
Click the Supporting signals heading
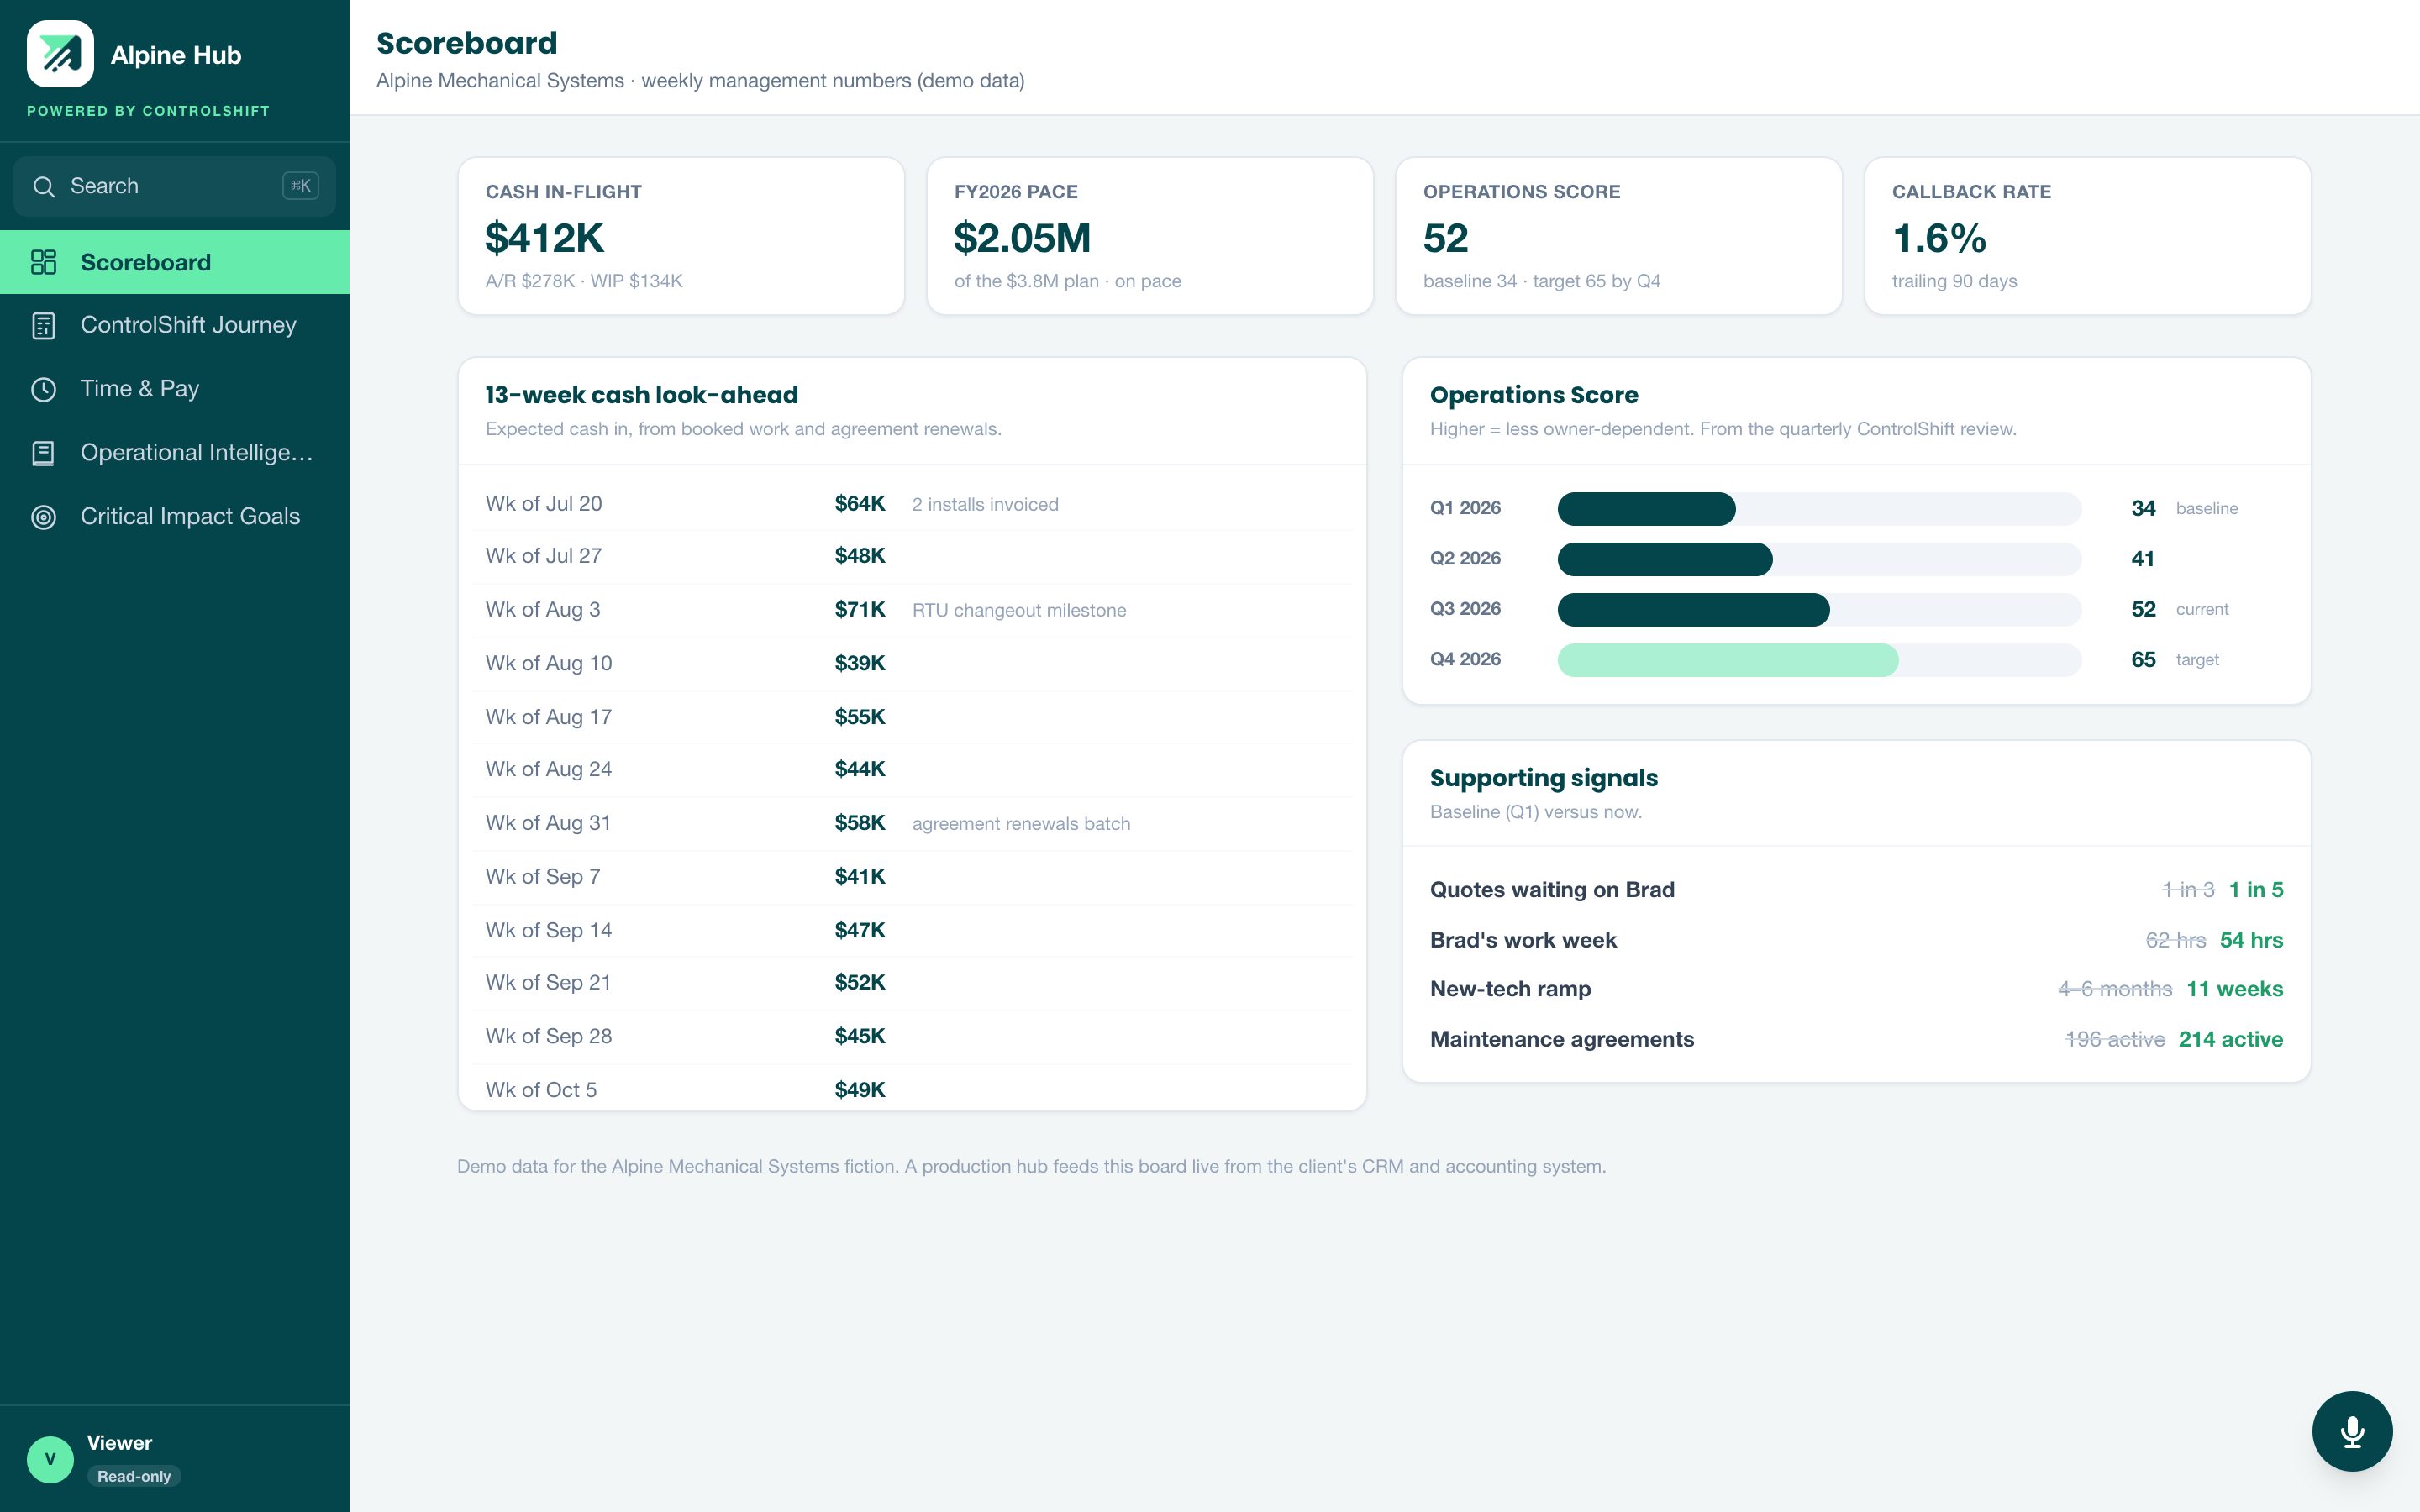click(1543, 778)
